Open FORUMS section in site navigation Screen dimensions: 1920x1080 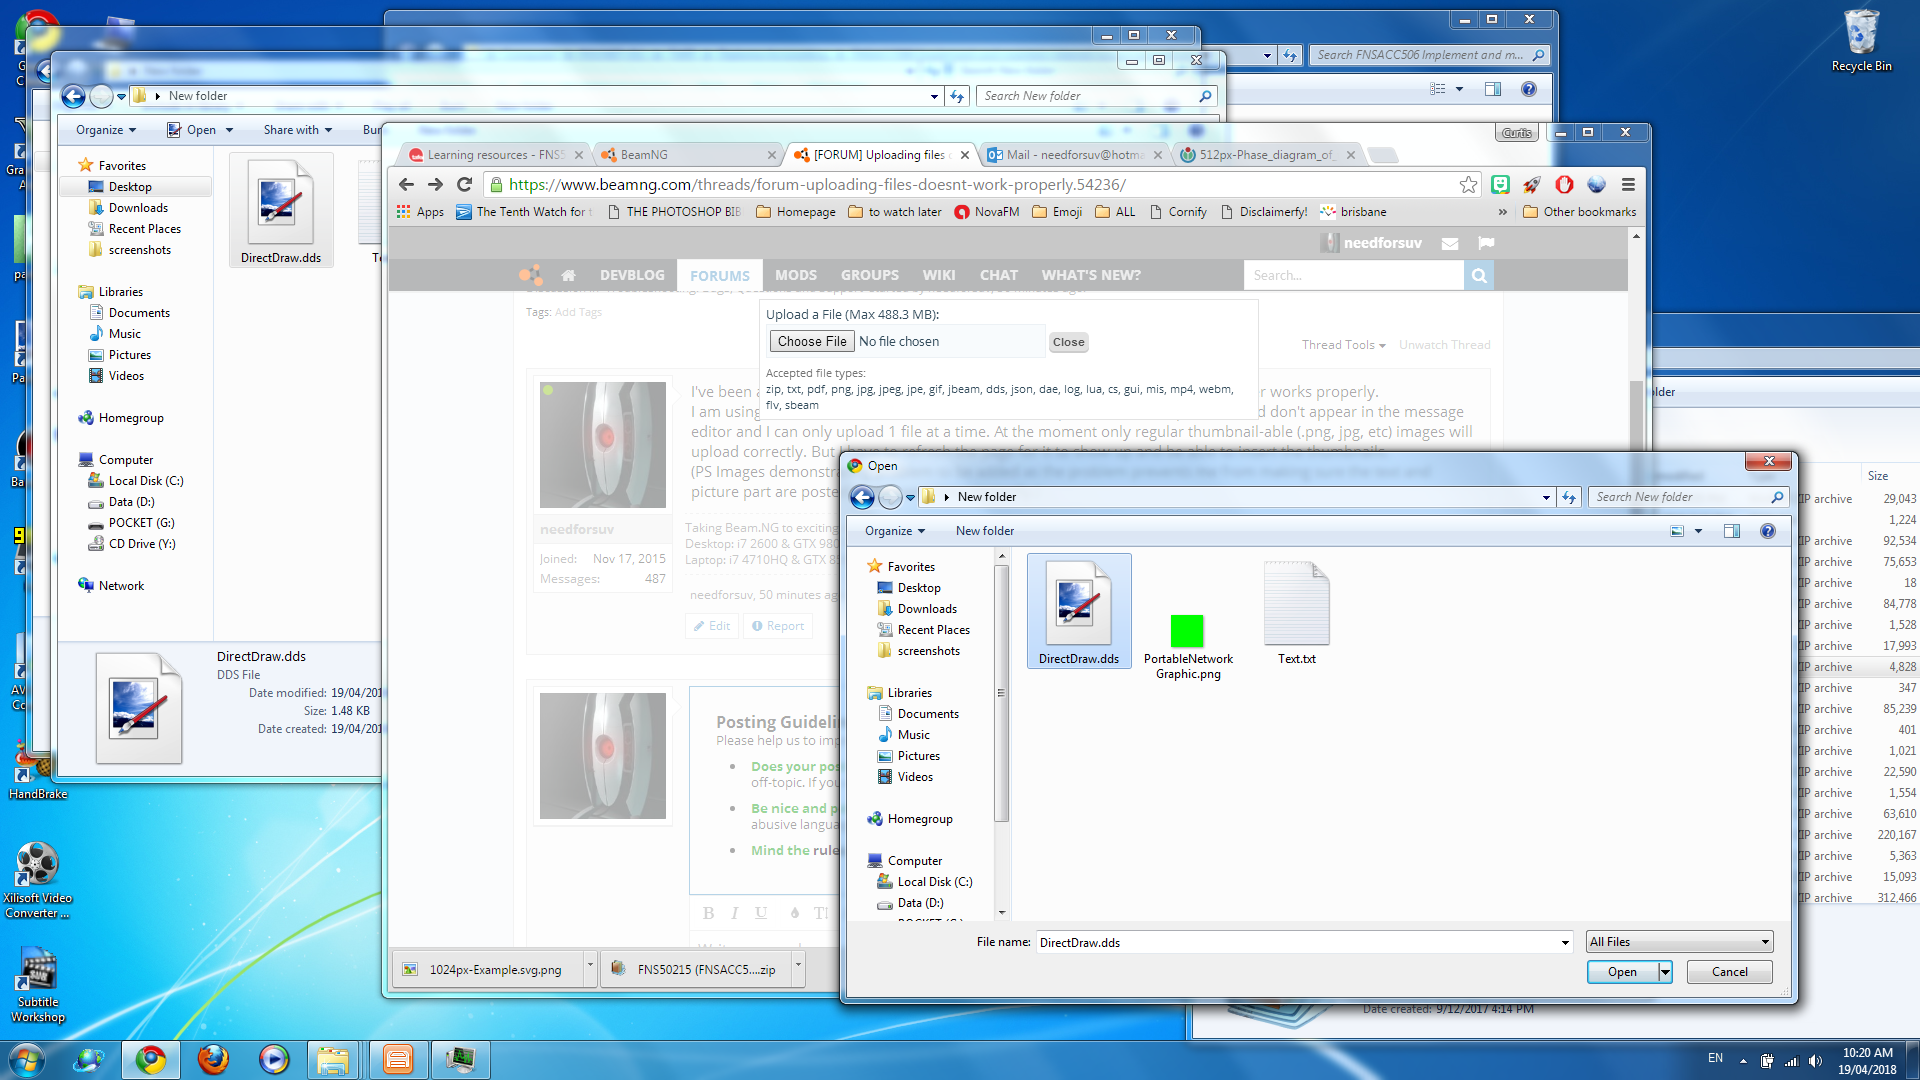point(719,275)
